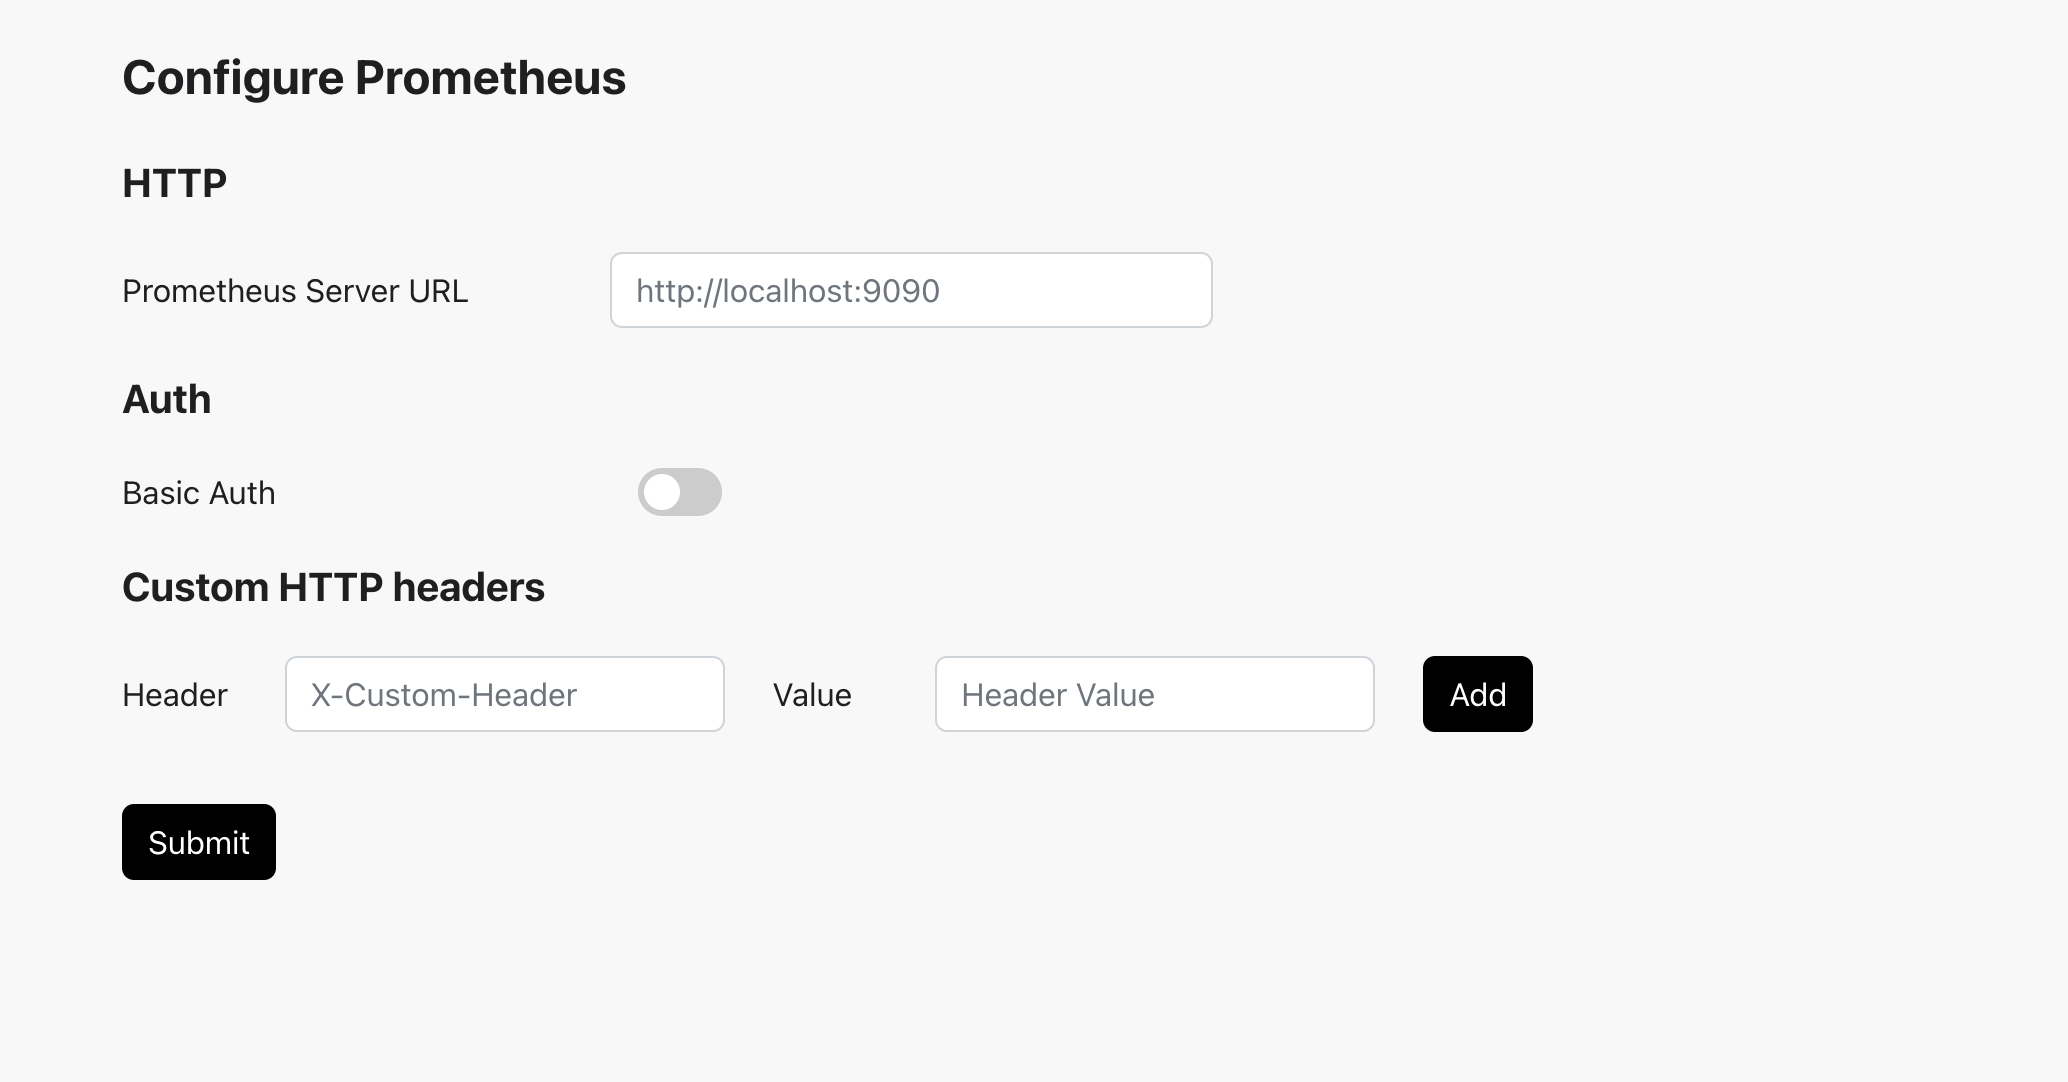Add a new custom HTTP header
The height and width of the screenshot is (1082, 2068).
coord(1477,694)
